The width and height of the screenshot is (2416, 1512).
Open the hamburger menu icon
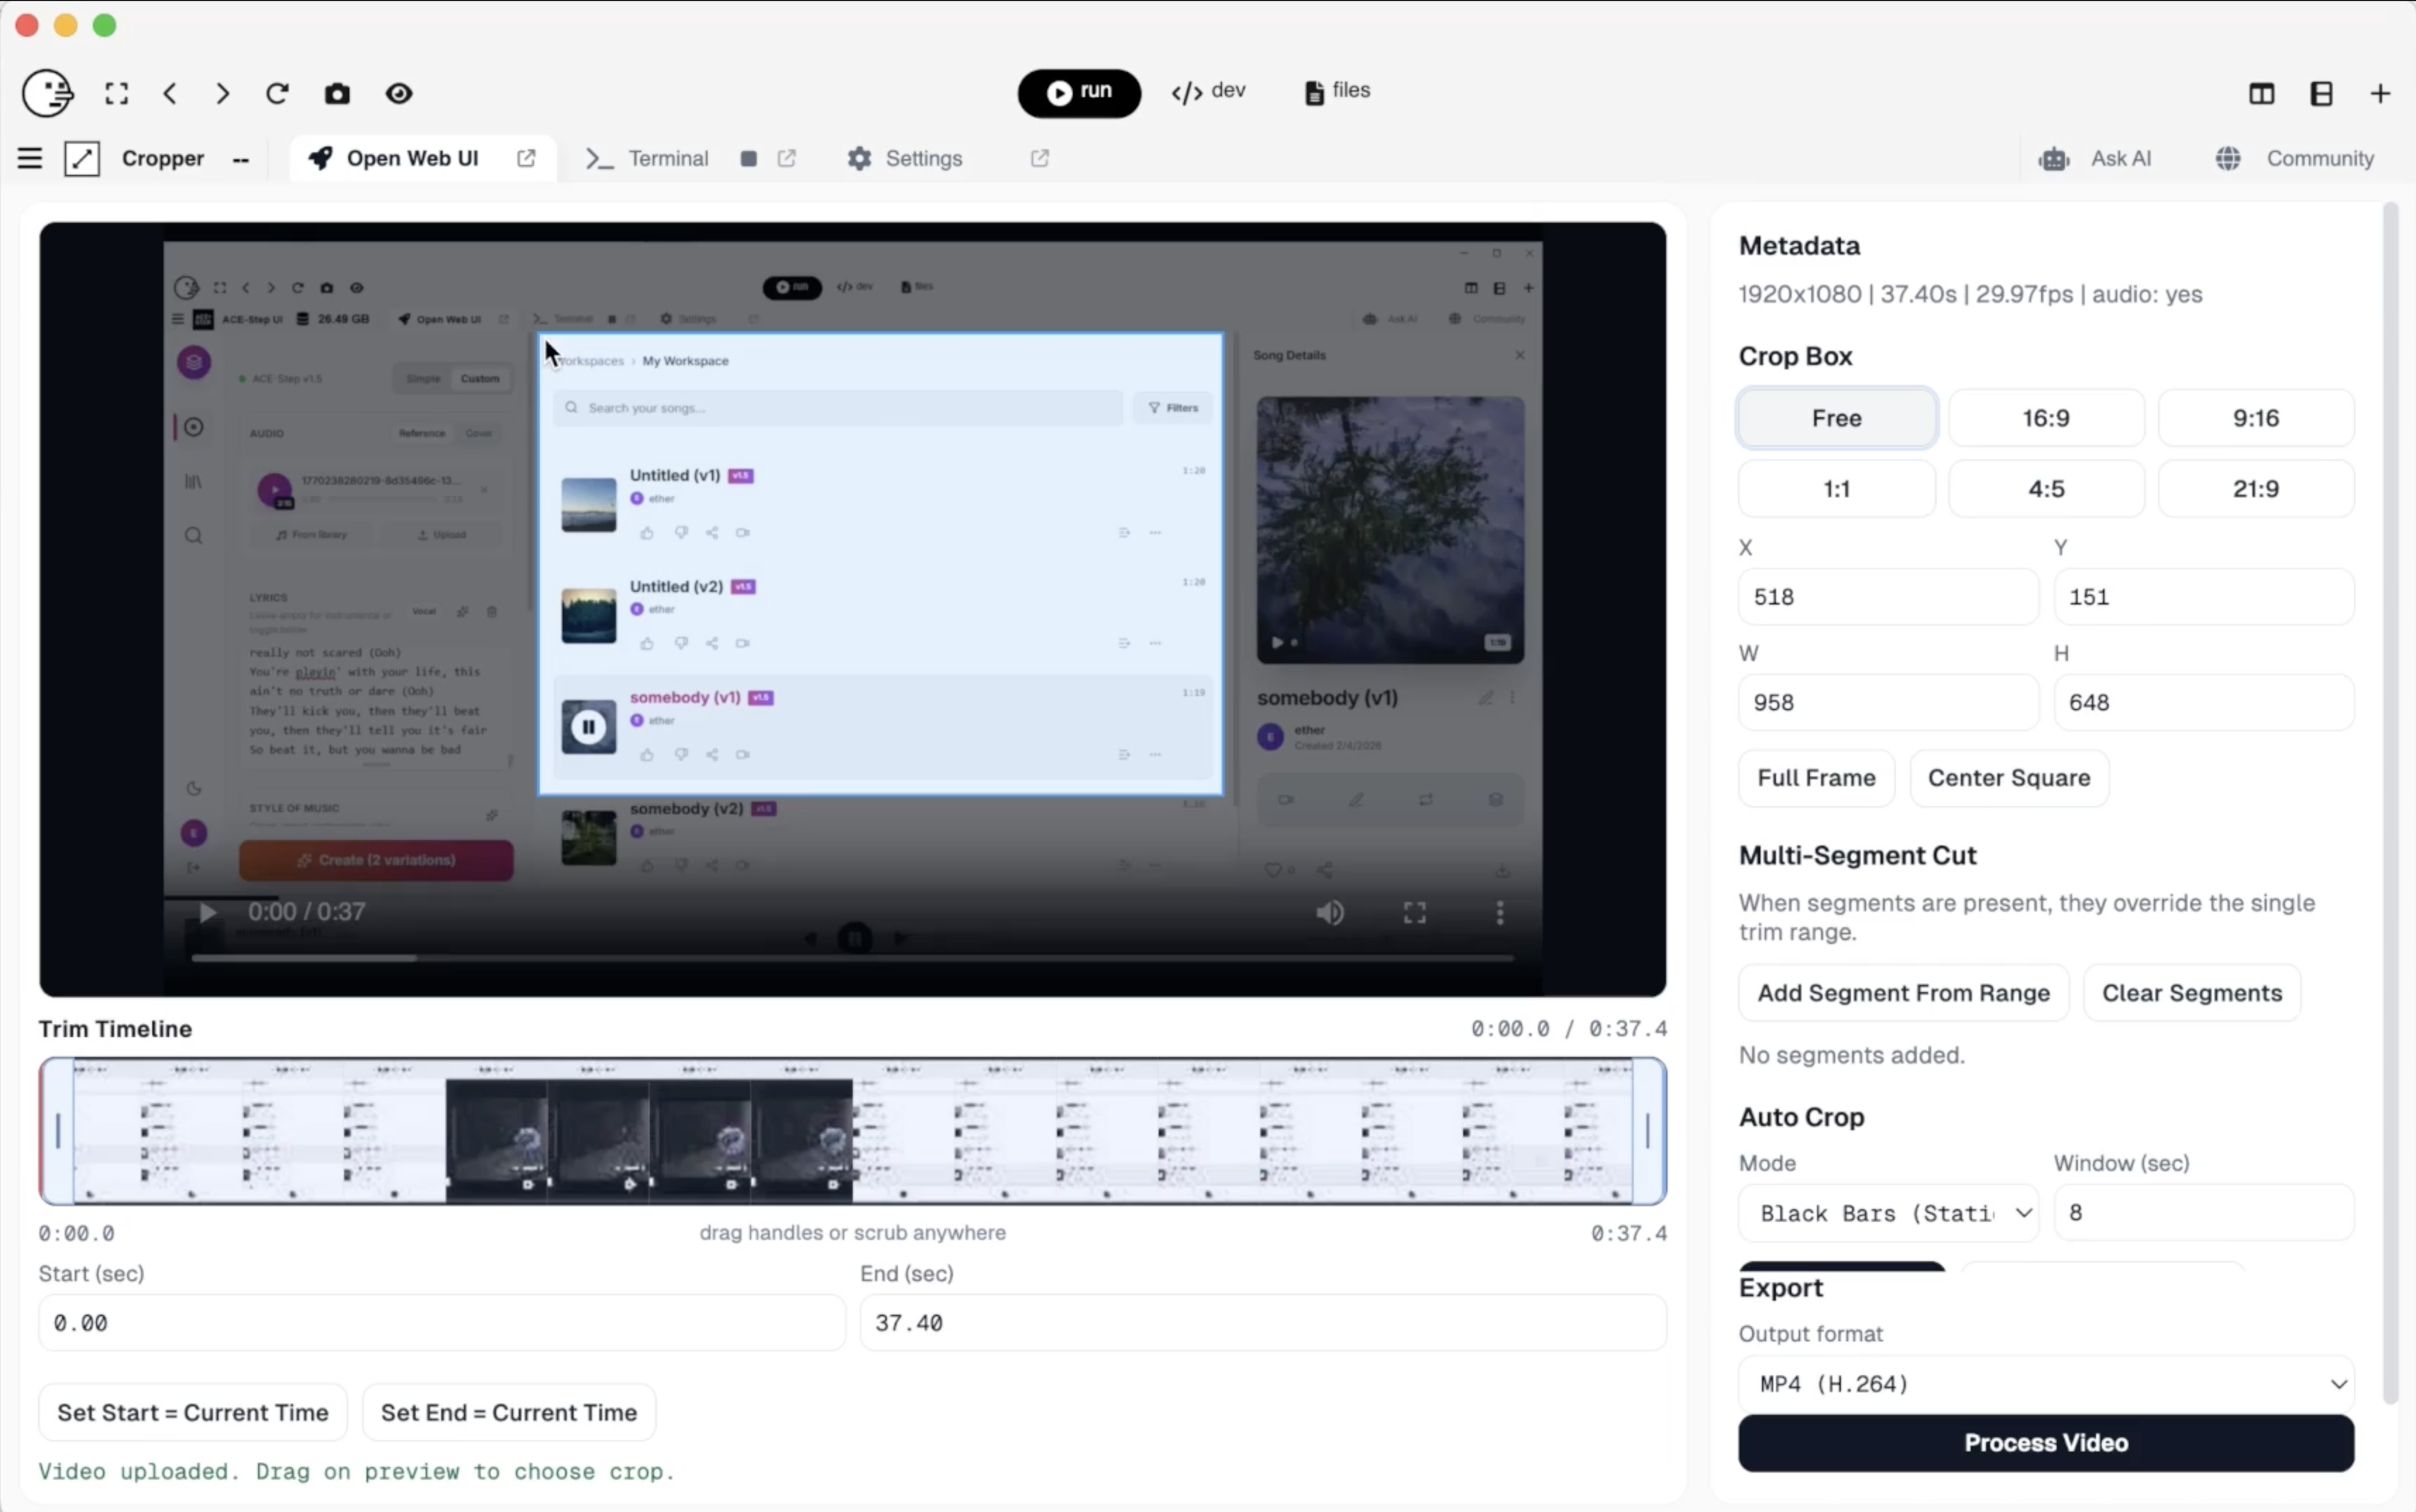pos(30,158)
